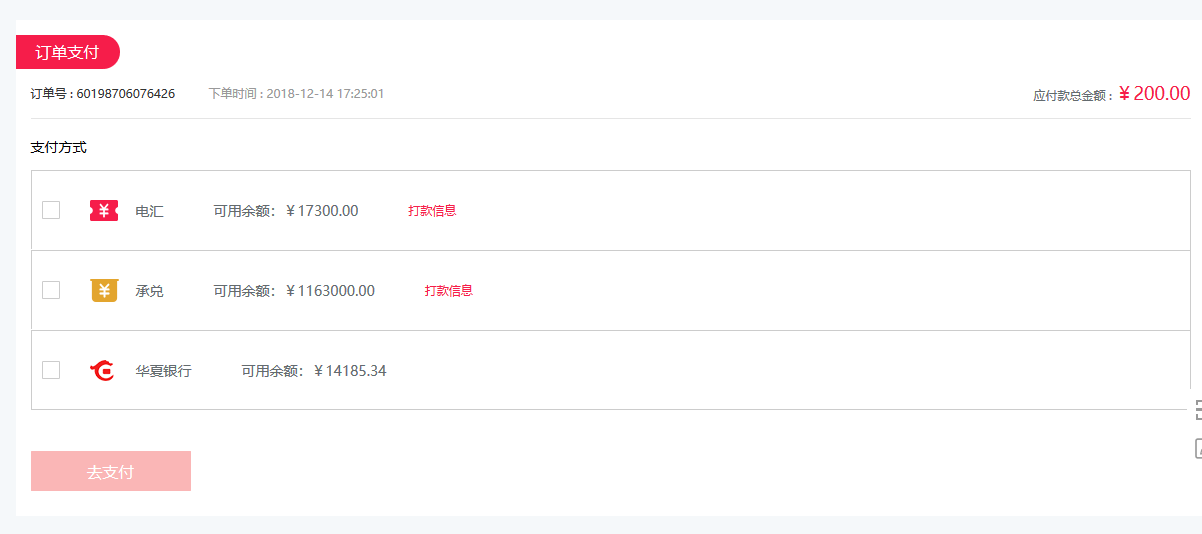Open 打款信息 link in 承兑 row
This screenshot has height=534, width=1202.
(448, 291)
